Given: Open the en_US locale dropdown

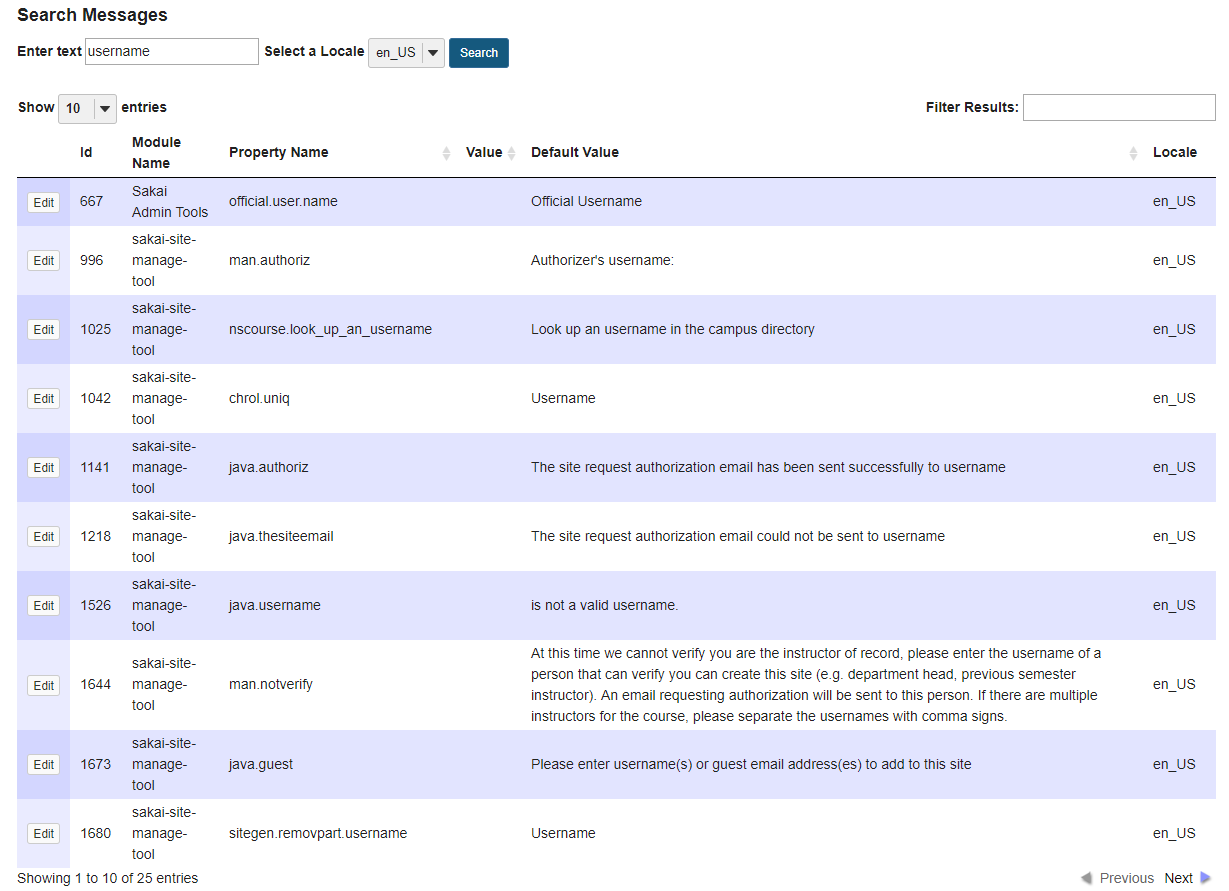Looking at the screenshot, I should pyautogui.click(x=407, y=53).
